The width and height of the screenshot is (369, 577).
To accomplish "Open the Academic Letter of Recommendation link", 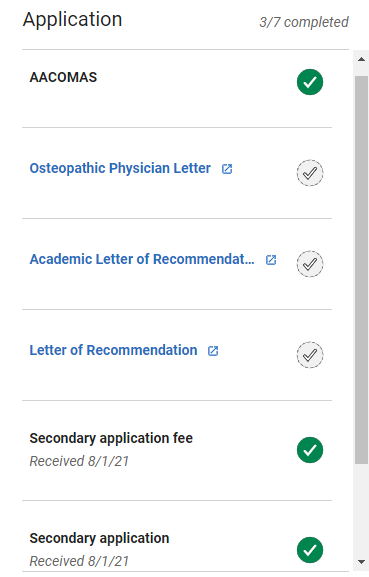I will point(142,259).
